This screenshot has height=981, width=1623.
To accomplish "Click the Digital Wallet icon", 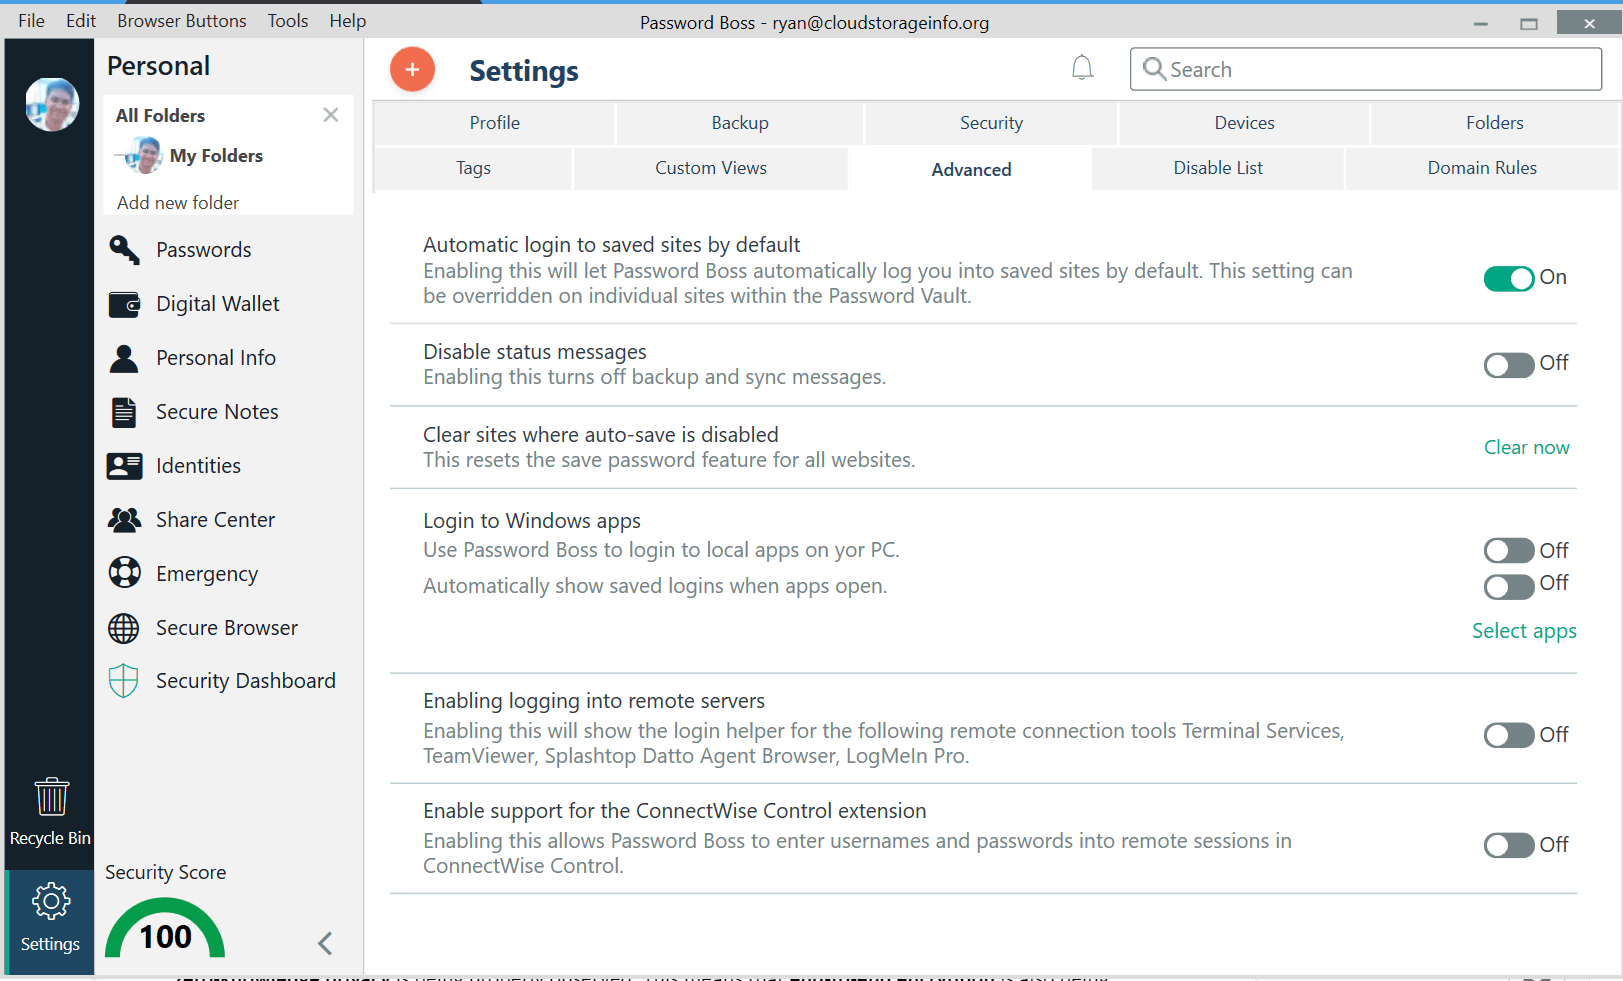I will [124, 304].
